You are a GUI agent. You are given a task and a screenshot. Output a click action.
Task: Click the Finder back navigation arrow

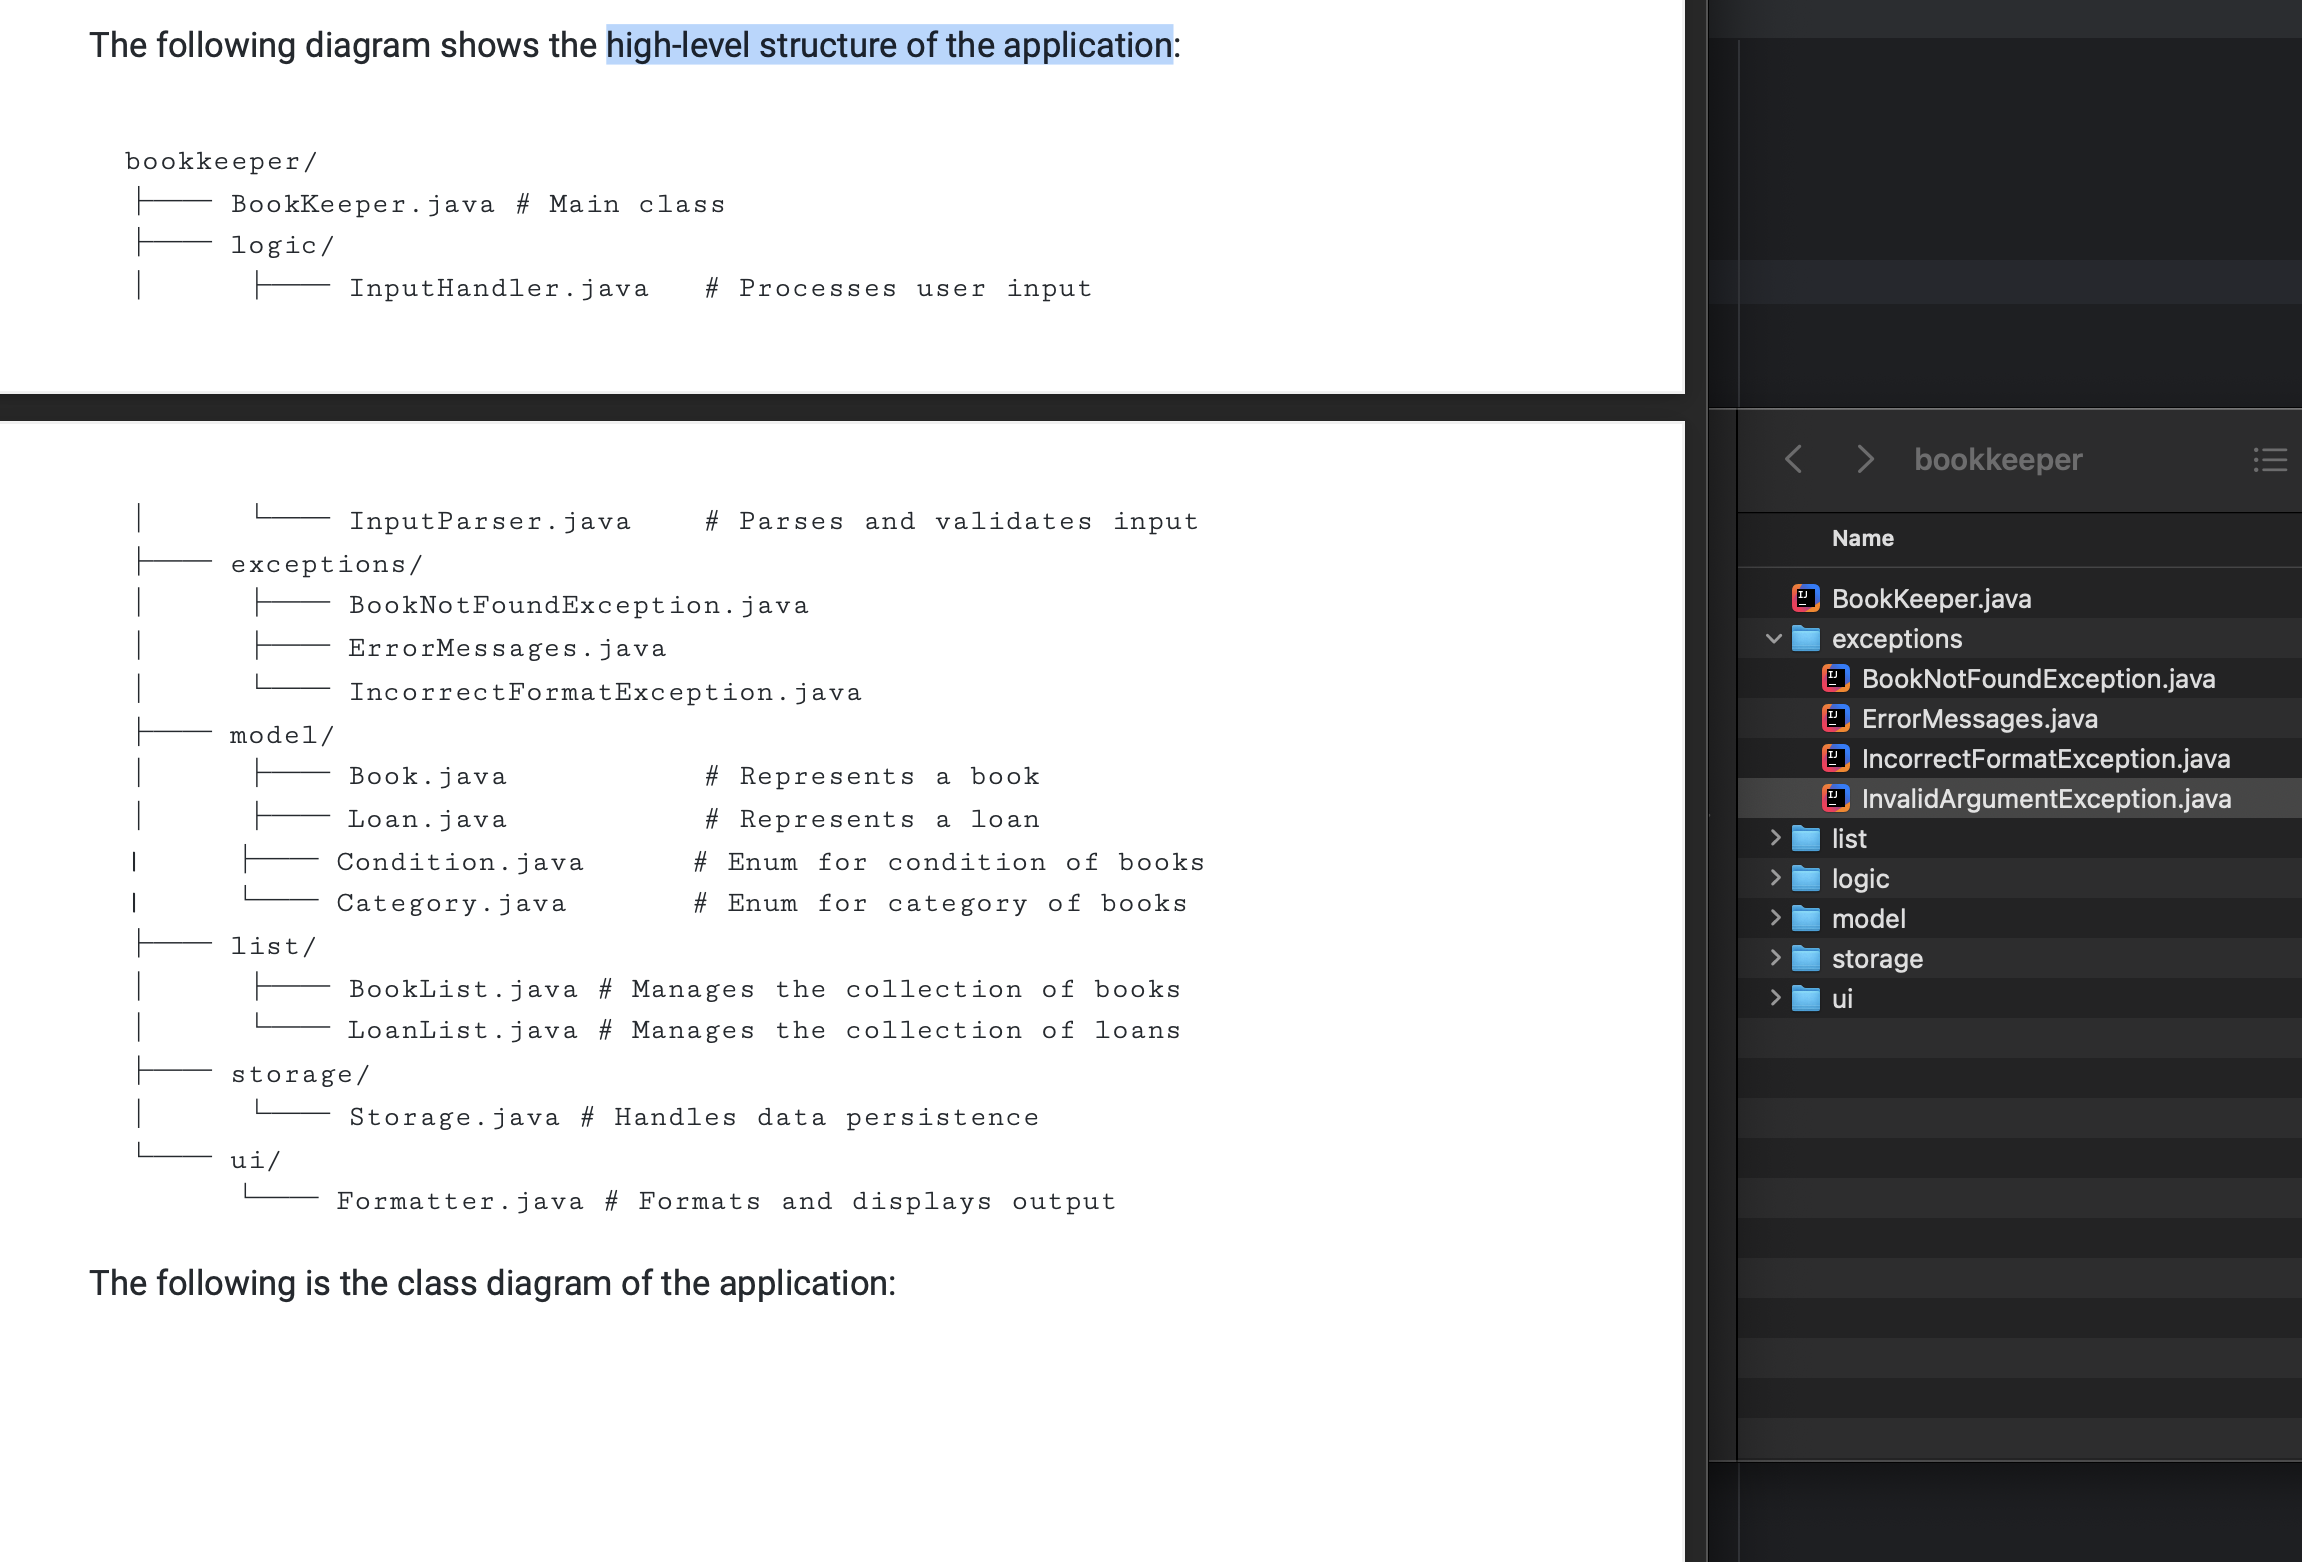pyautogui.click(x=1793, y=460)
